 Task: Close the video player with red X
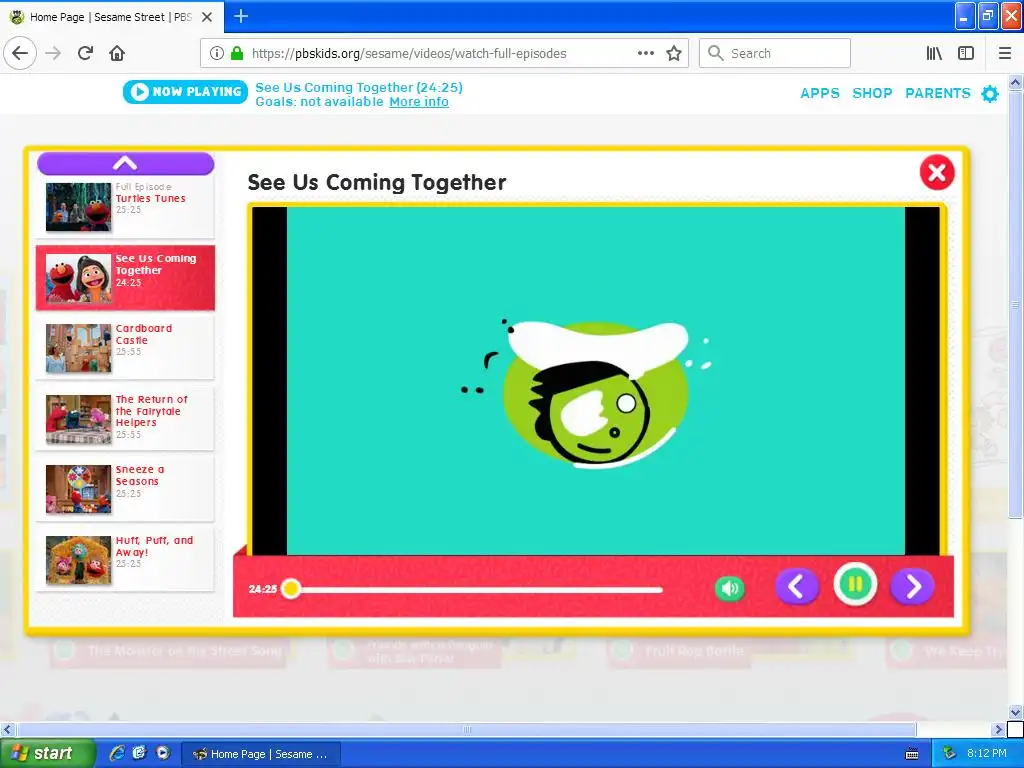[937, 172]
